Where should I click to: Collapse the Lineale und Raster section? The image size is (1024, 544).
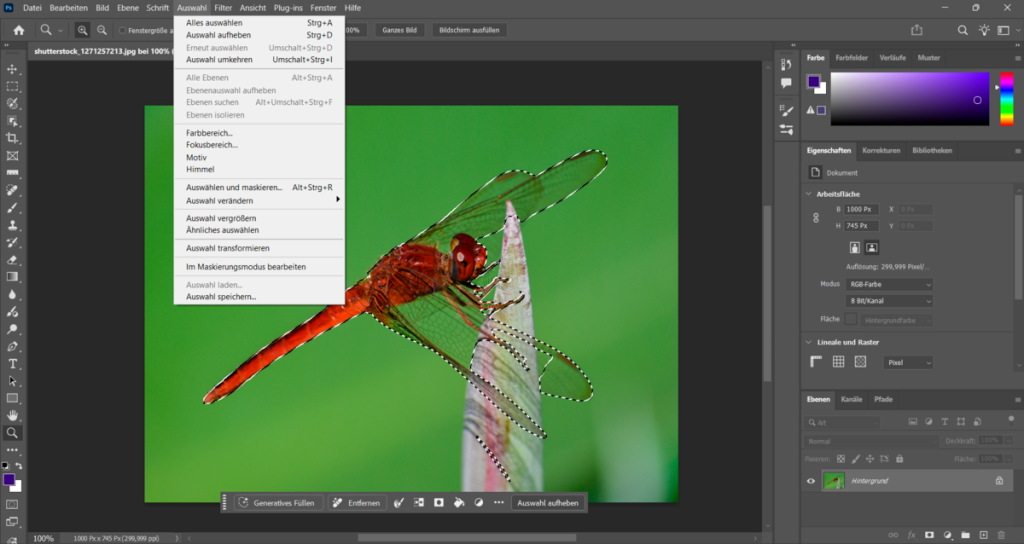[808, 342]
